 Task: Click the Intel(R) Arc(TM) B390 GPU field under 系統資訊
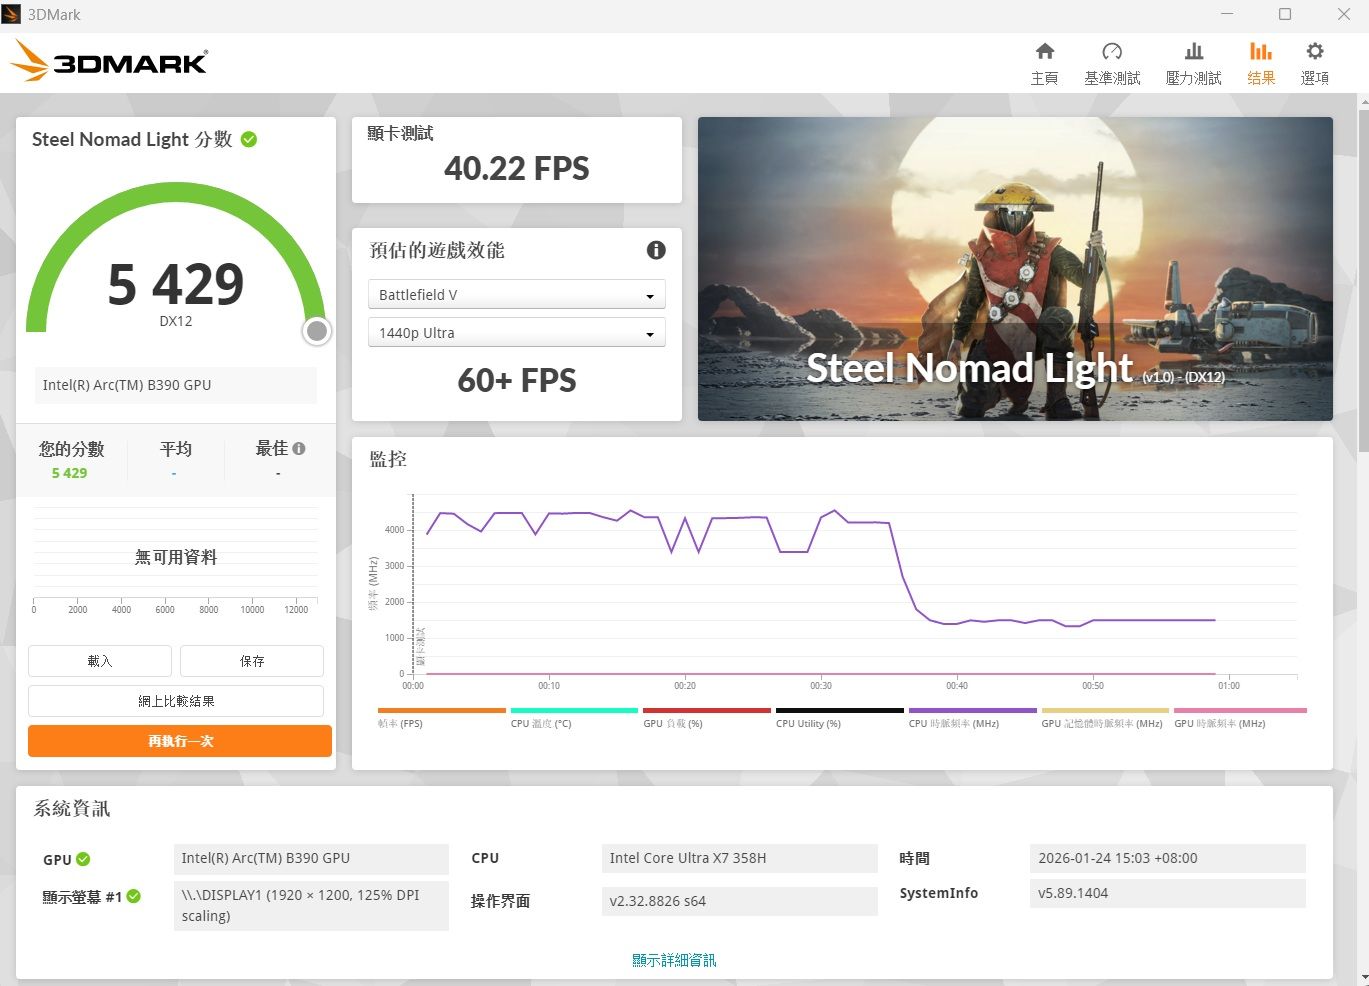tap(311, 858)
